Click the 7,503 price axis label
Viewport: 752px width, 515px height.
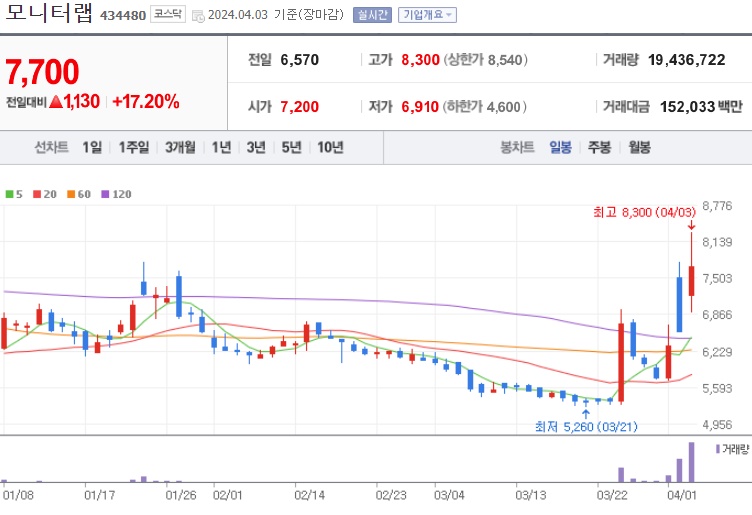pos(717,279)
